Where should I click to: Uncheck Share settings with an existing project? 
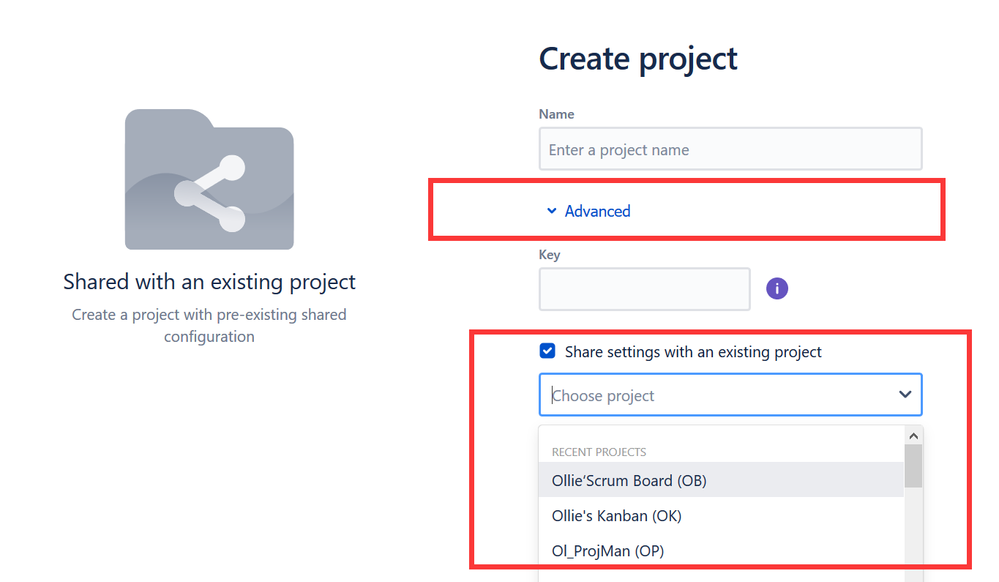coord(547,351)
